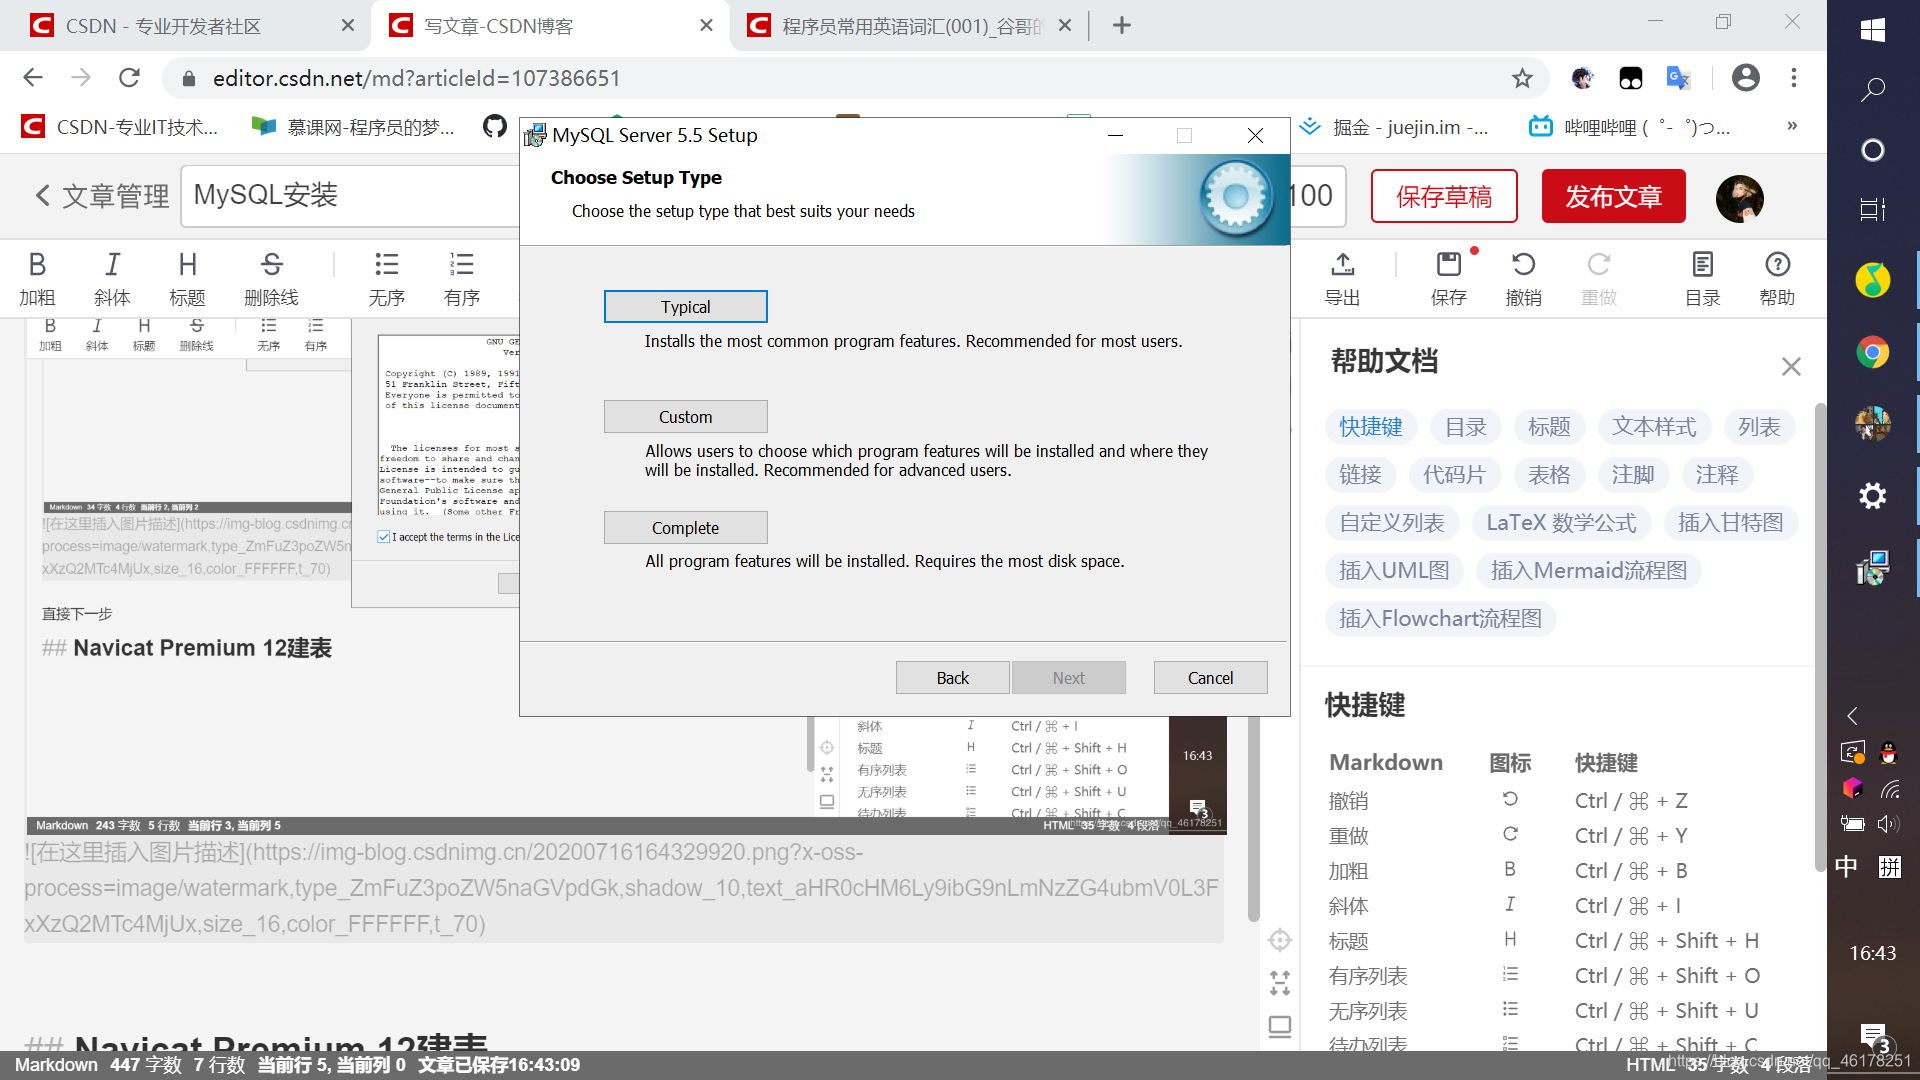Screen dimensions: 1920x1080
Task: Open the Google Translate extension icon
Action: point(1678,78)
